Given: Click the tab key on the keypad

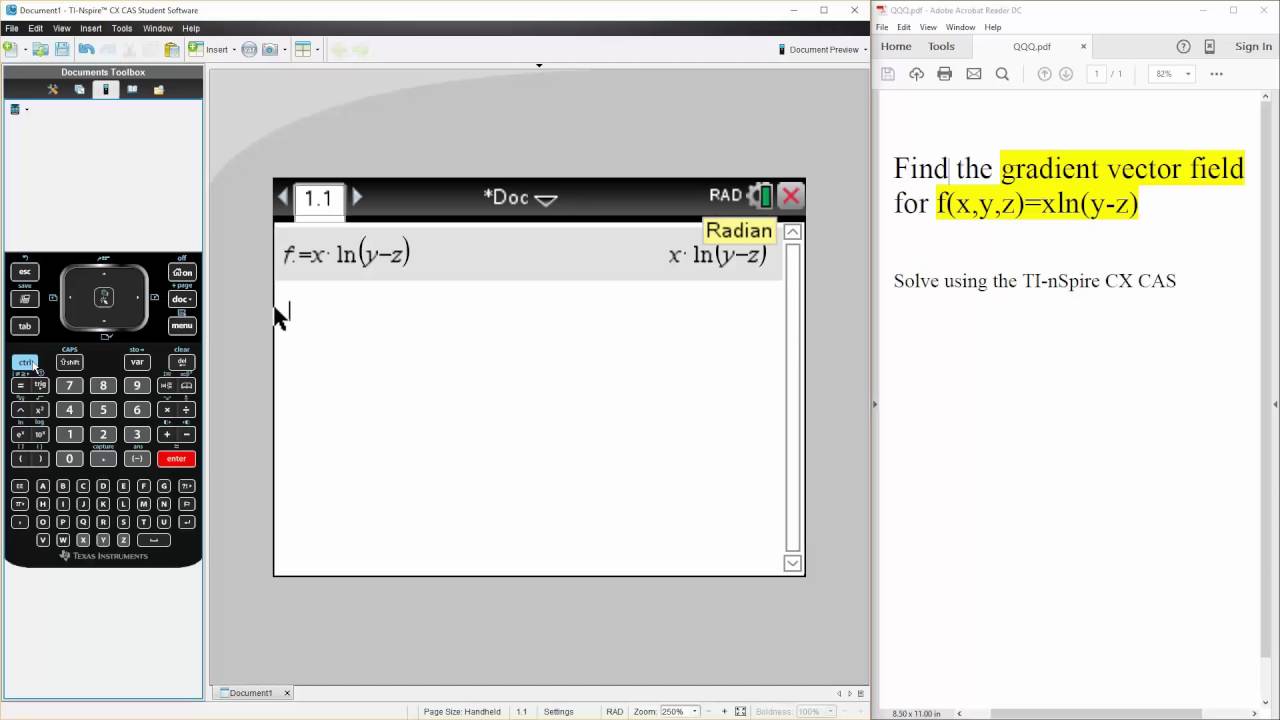Looking at the screenshot, I should click(25, 326).
